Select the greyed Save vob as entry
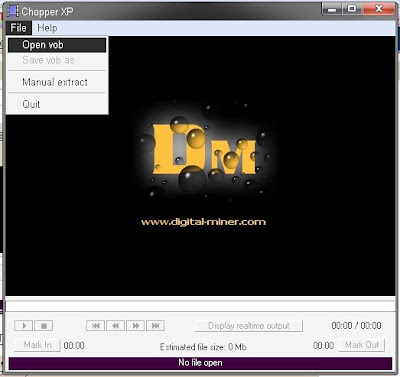This screenshot has height=377, width=400. 57,60
